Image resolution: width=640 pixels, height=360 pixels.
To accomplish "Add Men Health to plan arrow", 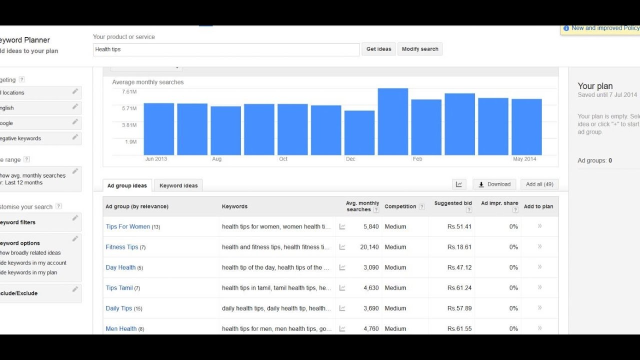I will 540,328.
